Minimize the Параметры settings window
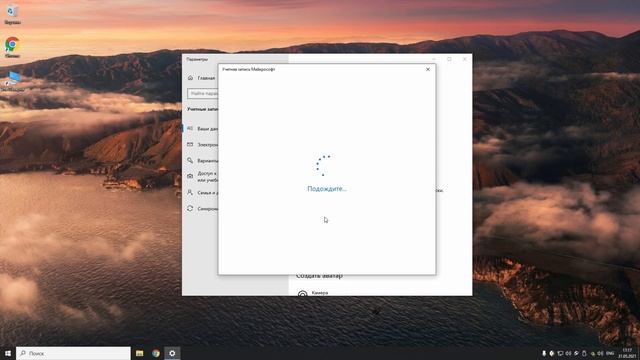 coord(434,59)
